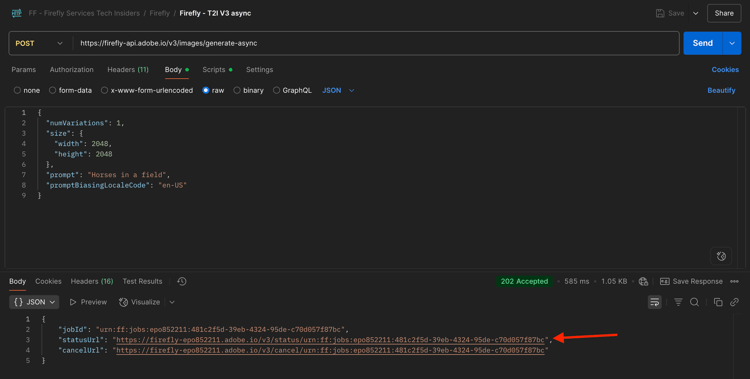Open the Send button dropdown arrow
Screen dimensions: 750x379
732,44
